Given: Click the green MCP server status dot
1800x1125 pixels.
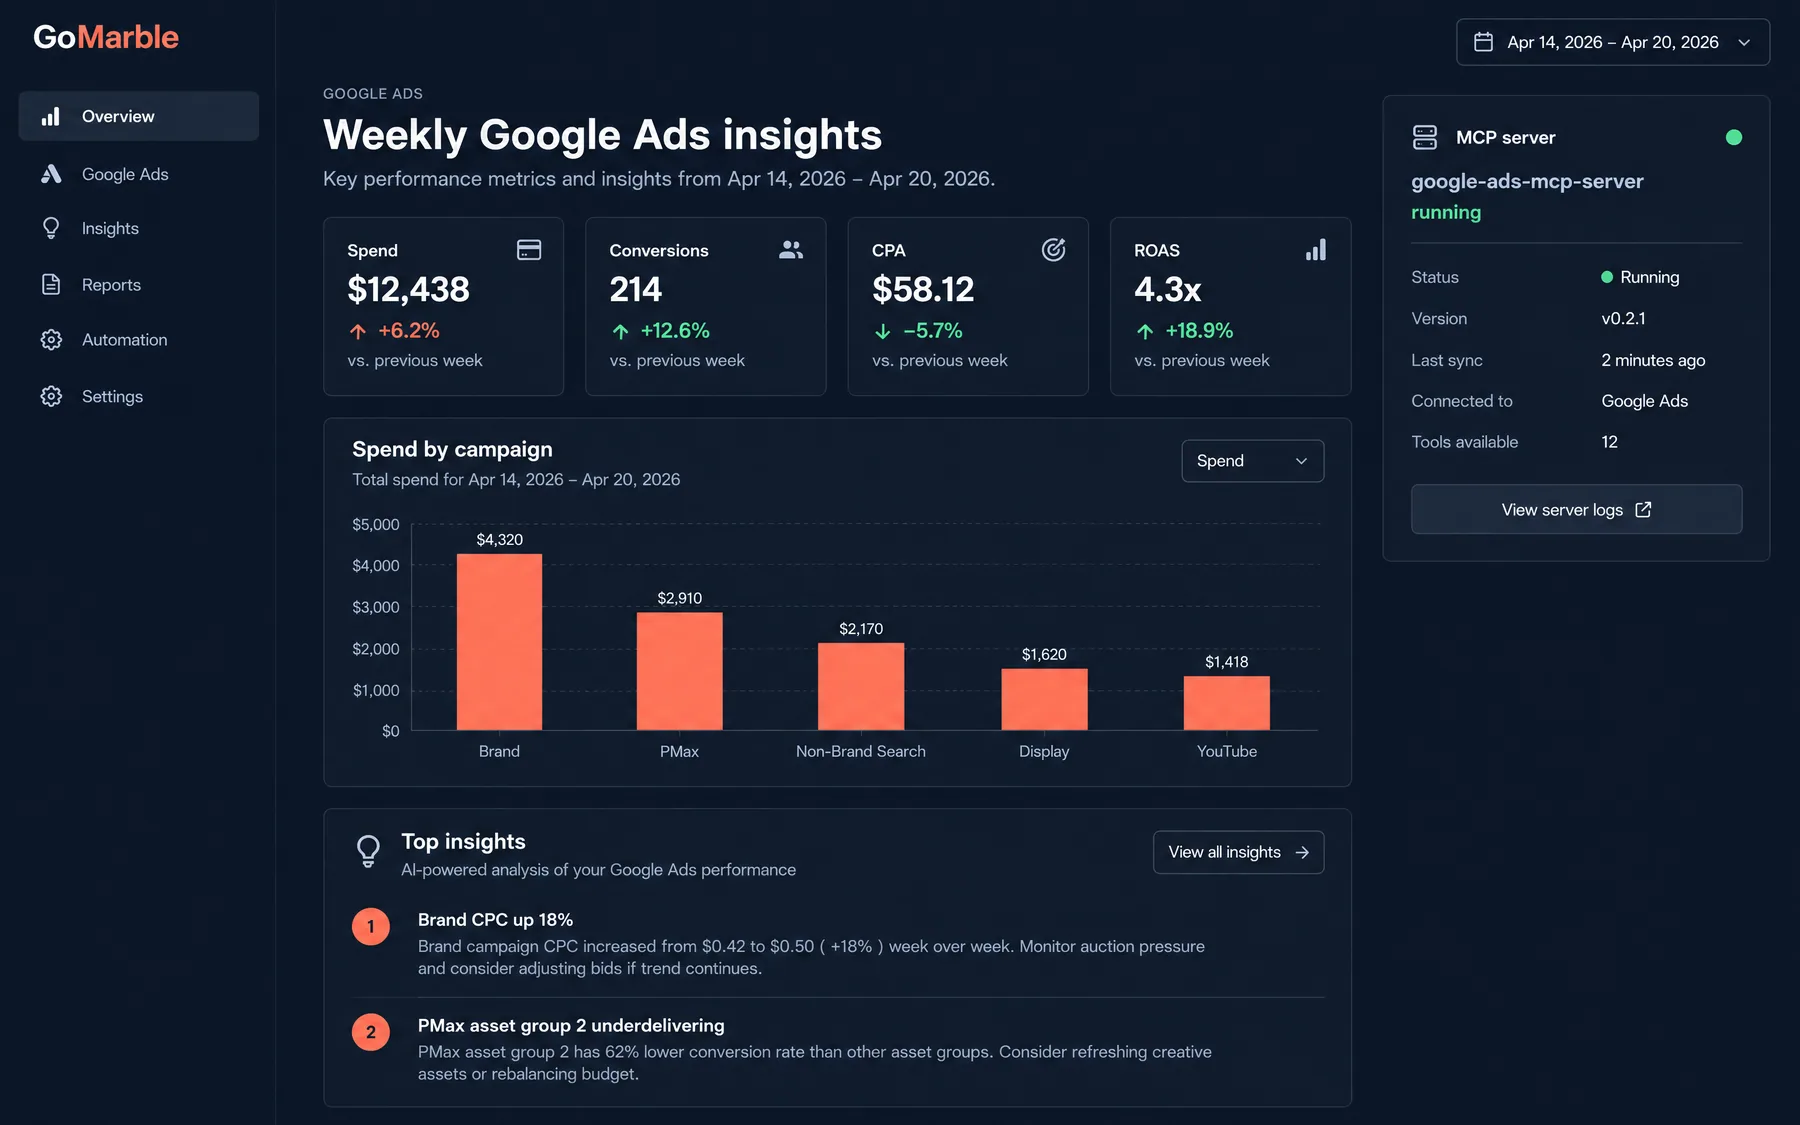Looking at the screenshot, I should pos(1734,137).
